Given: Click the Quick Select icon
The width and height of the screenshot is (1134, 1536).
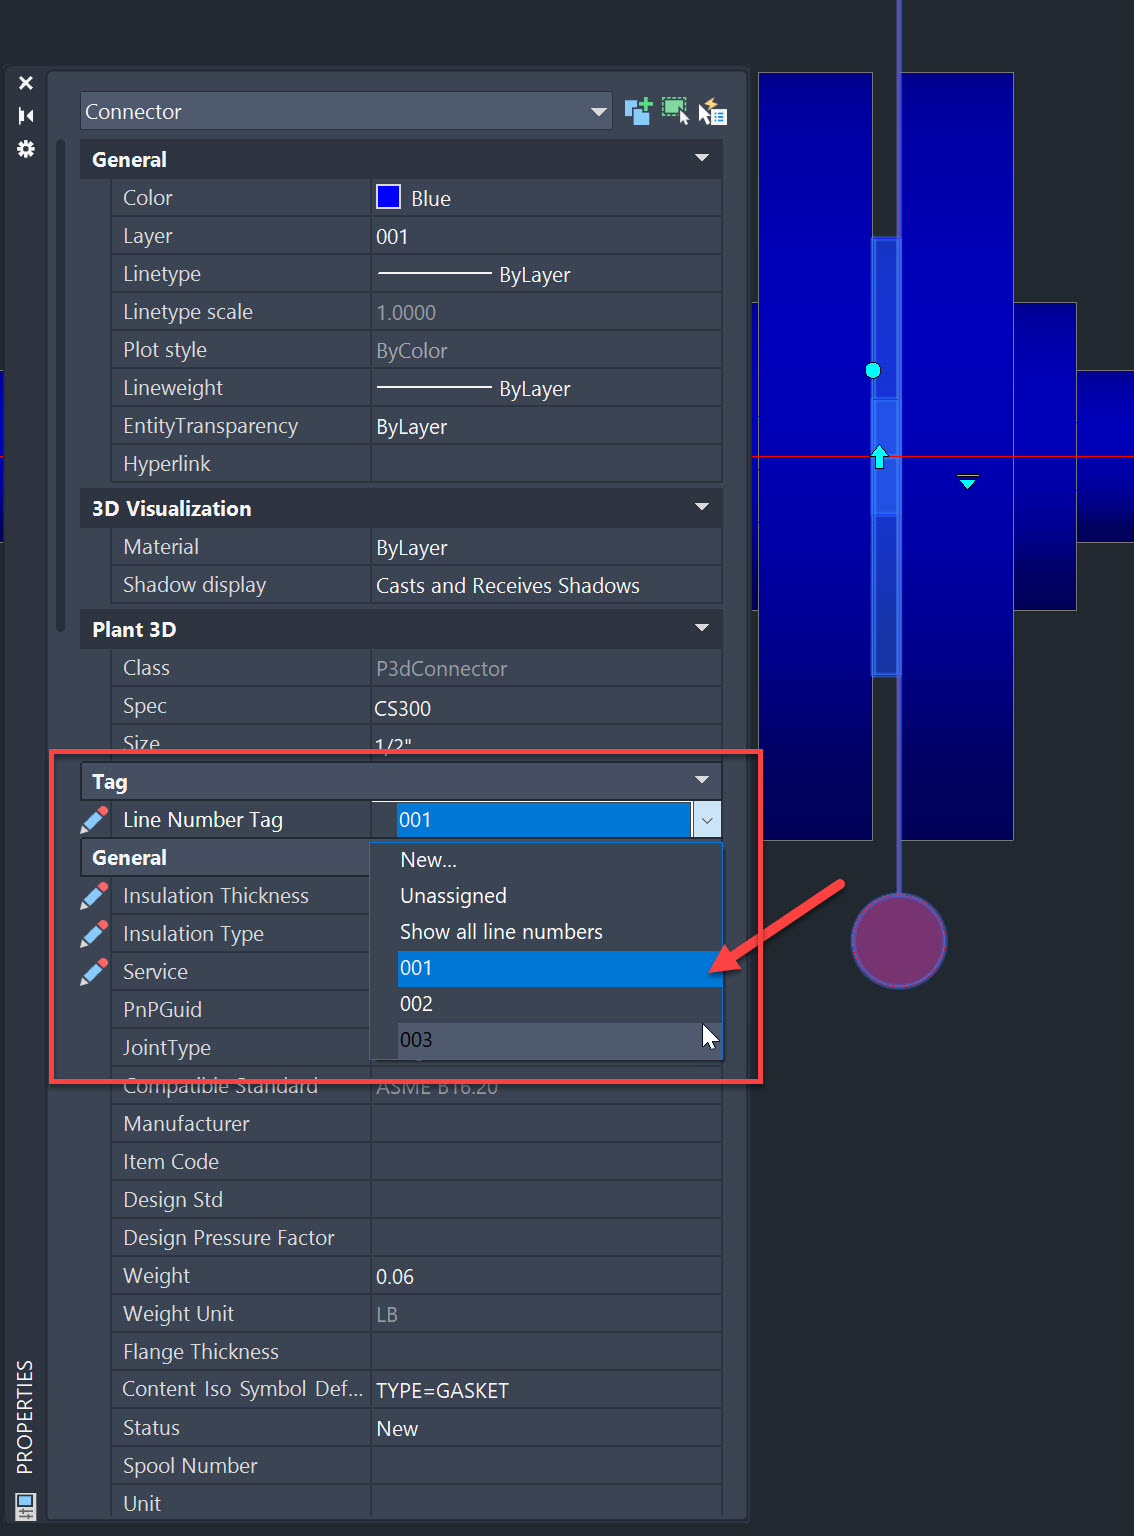Looking at the screenshot, I should pos(713,111).
